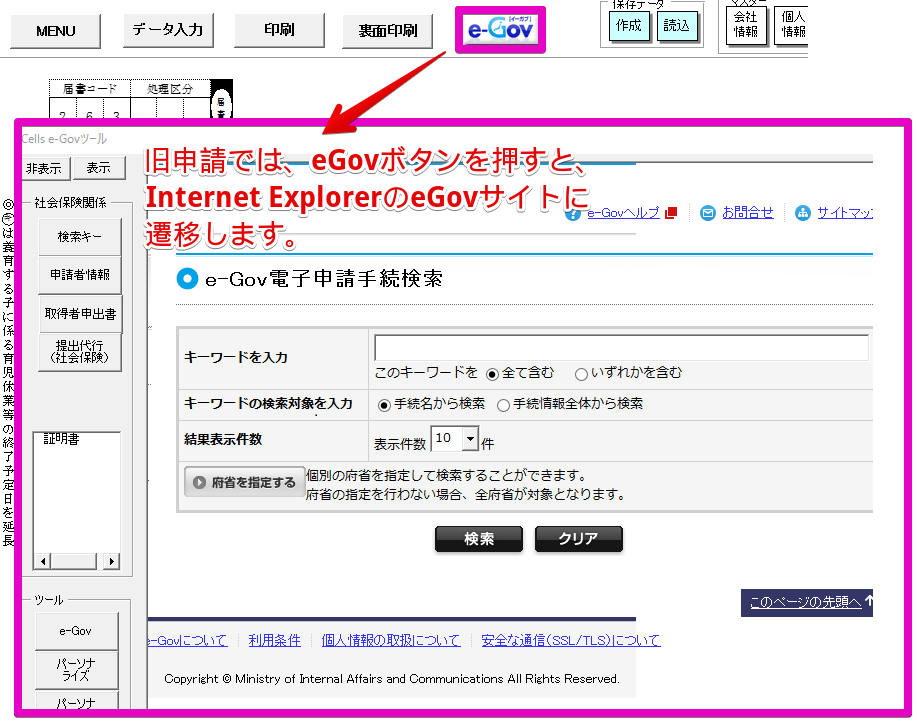The height and width of the screenshot is (721, 917).
Task: Select the 全て含む radio button
Action: tap(492, 374)
